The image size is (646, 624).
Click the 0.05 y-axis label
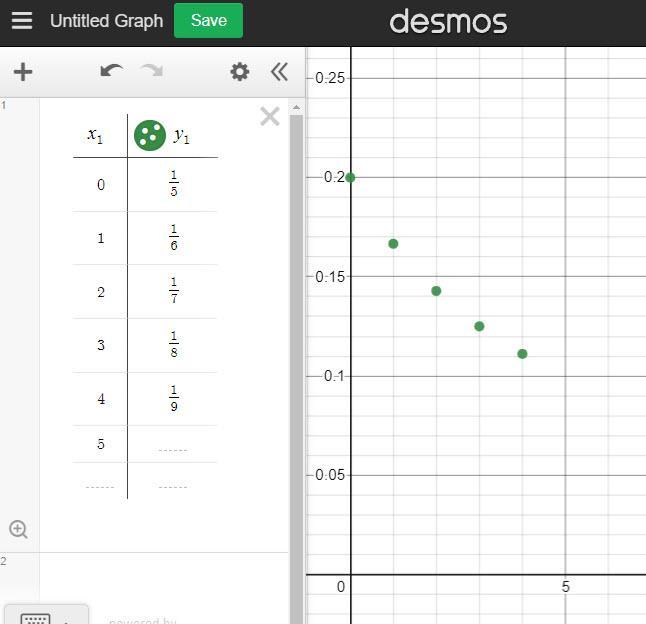pyautogui.click(x=330, y=475)
